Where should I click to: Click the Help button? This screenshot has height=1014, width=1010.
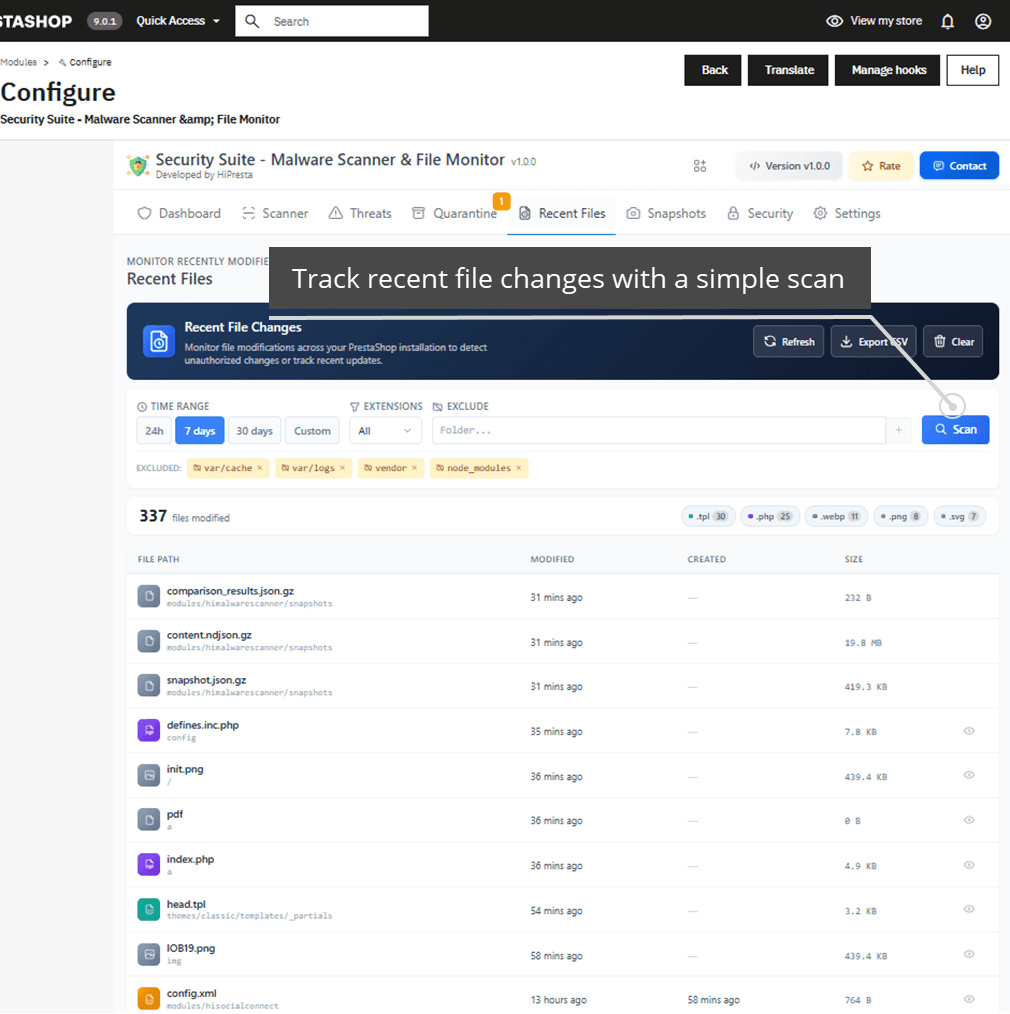[972, 70]
